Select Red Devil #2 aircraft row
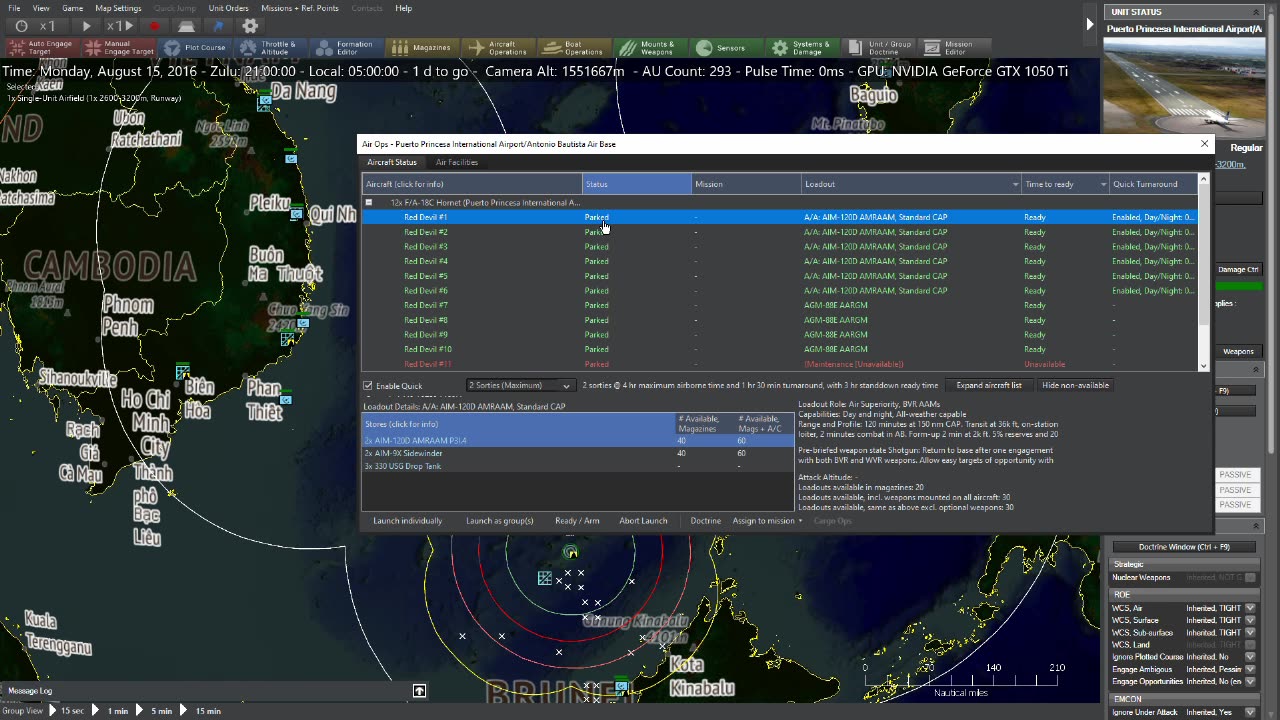 pyautogui.click(x=780, y=232)
